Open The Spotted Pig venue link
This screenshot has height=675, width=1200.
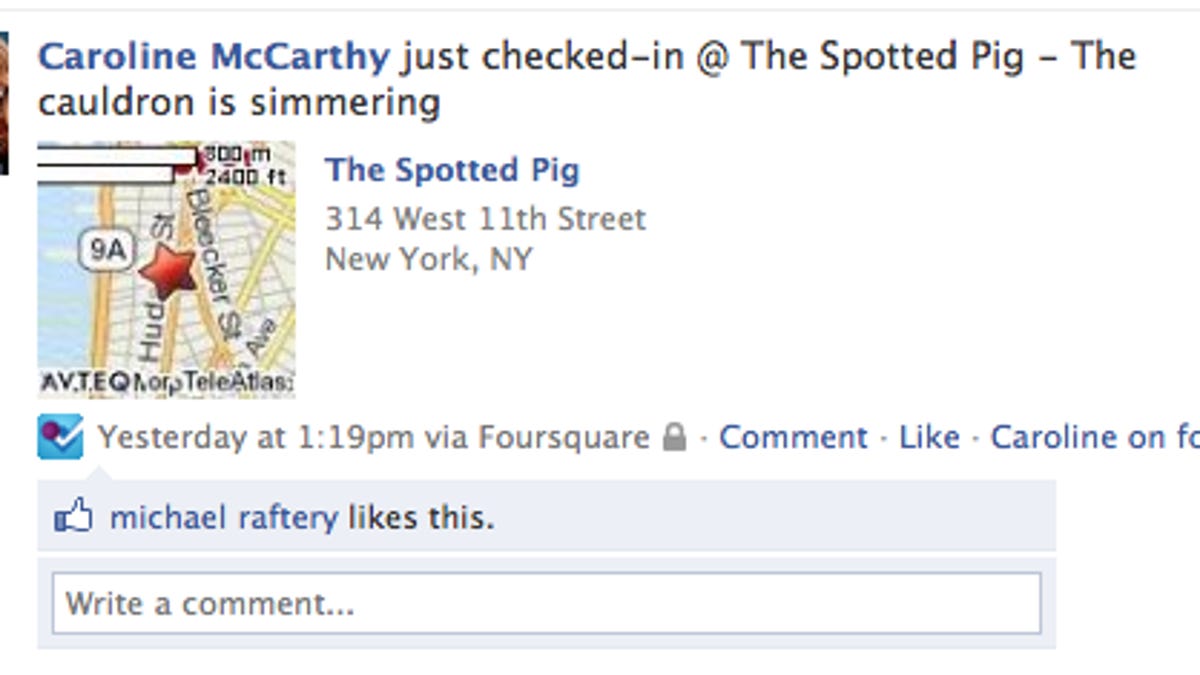click(x=452, y=170)
